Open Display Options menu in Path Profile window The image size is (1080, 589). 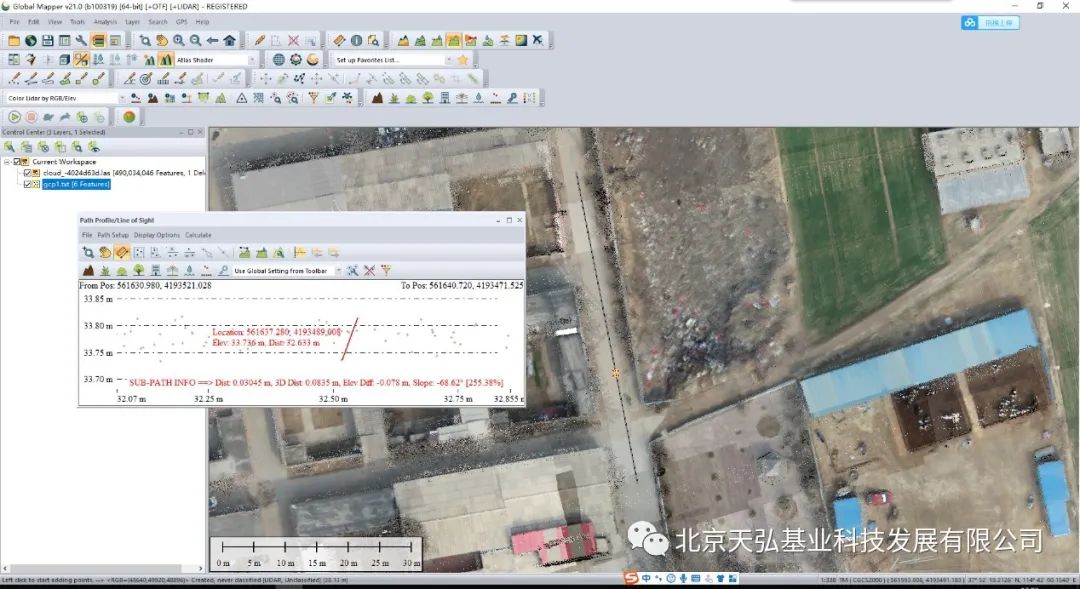156,235
